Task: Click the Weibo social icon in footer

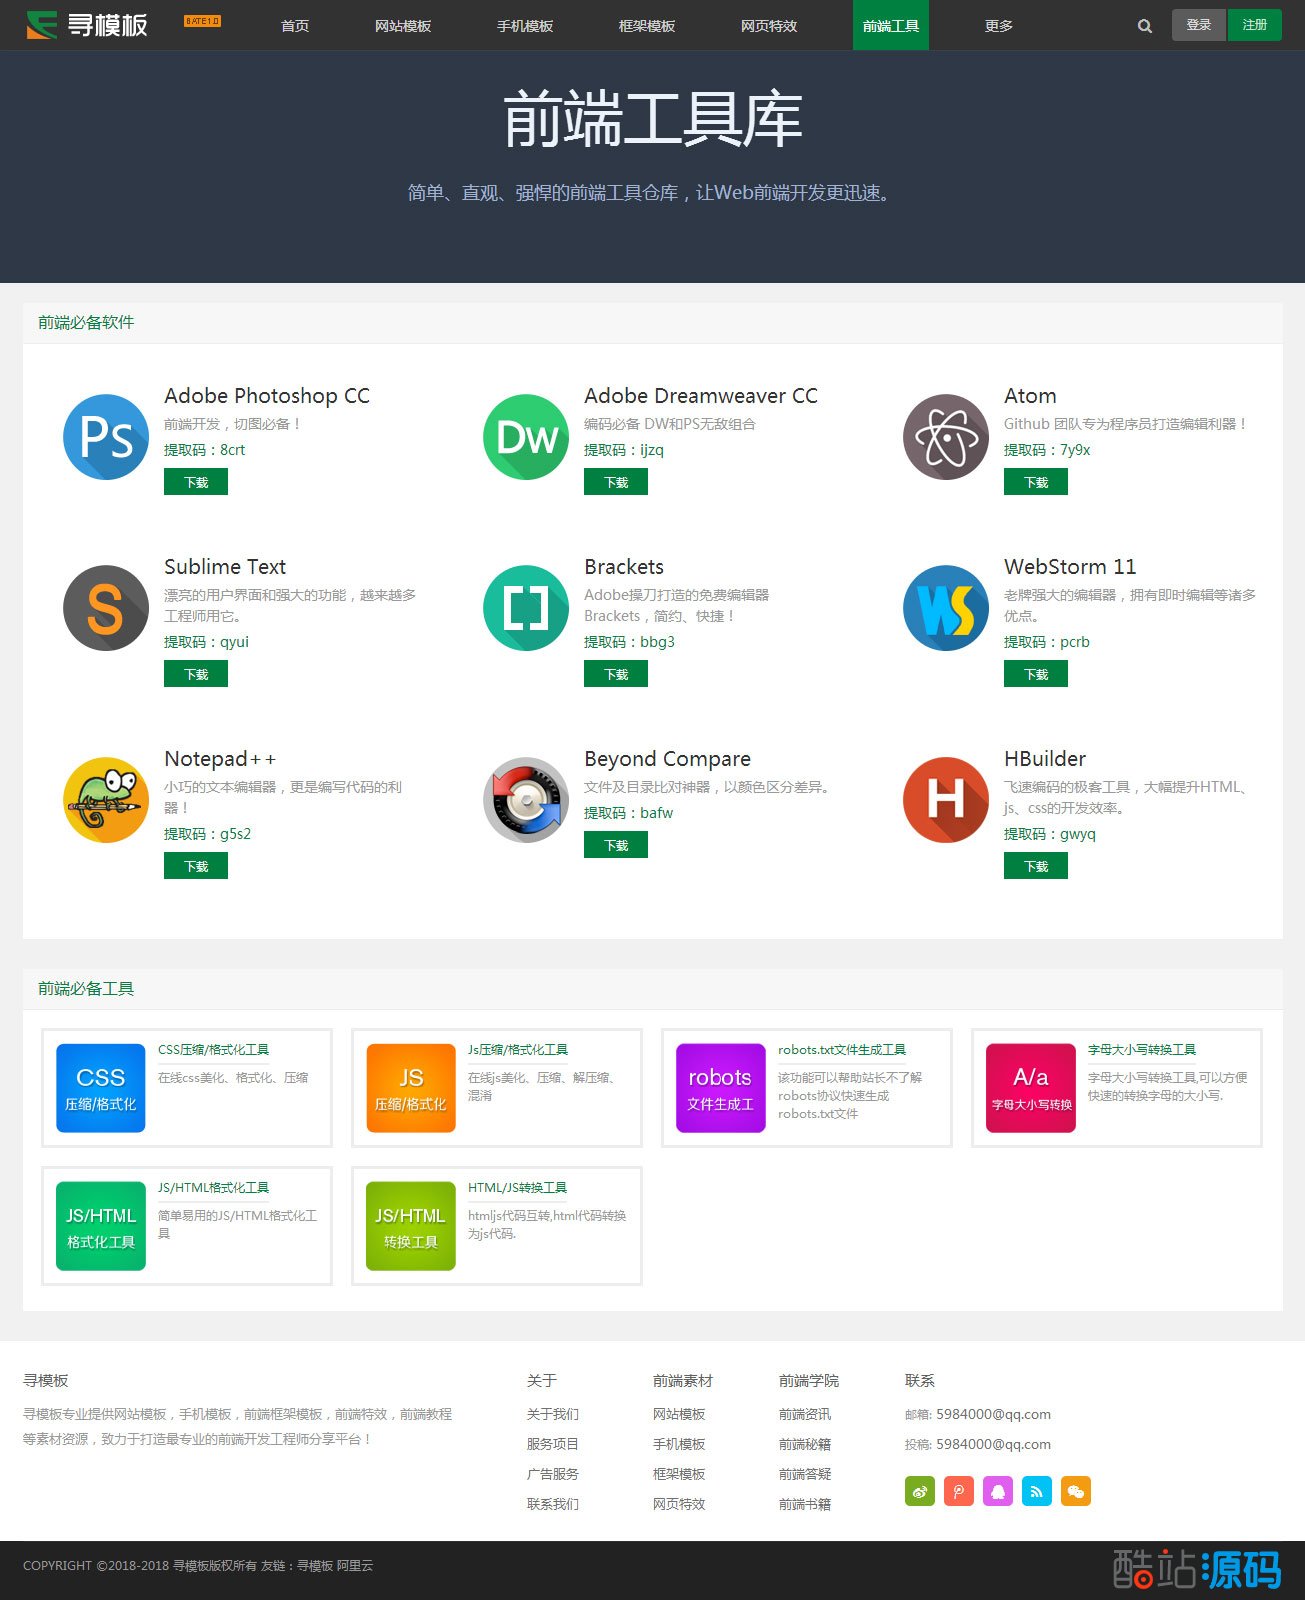Action: pos(919,1491)
